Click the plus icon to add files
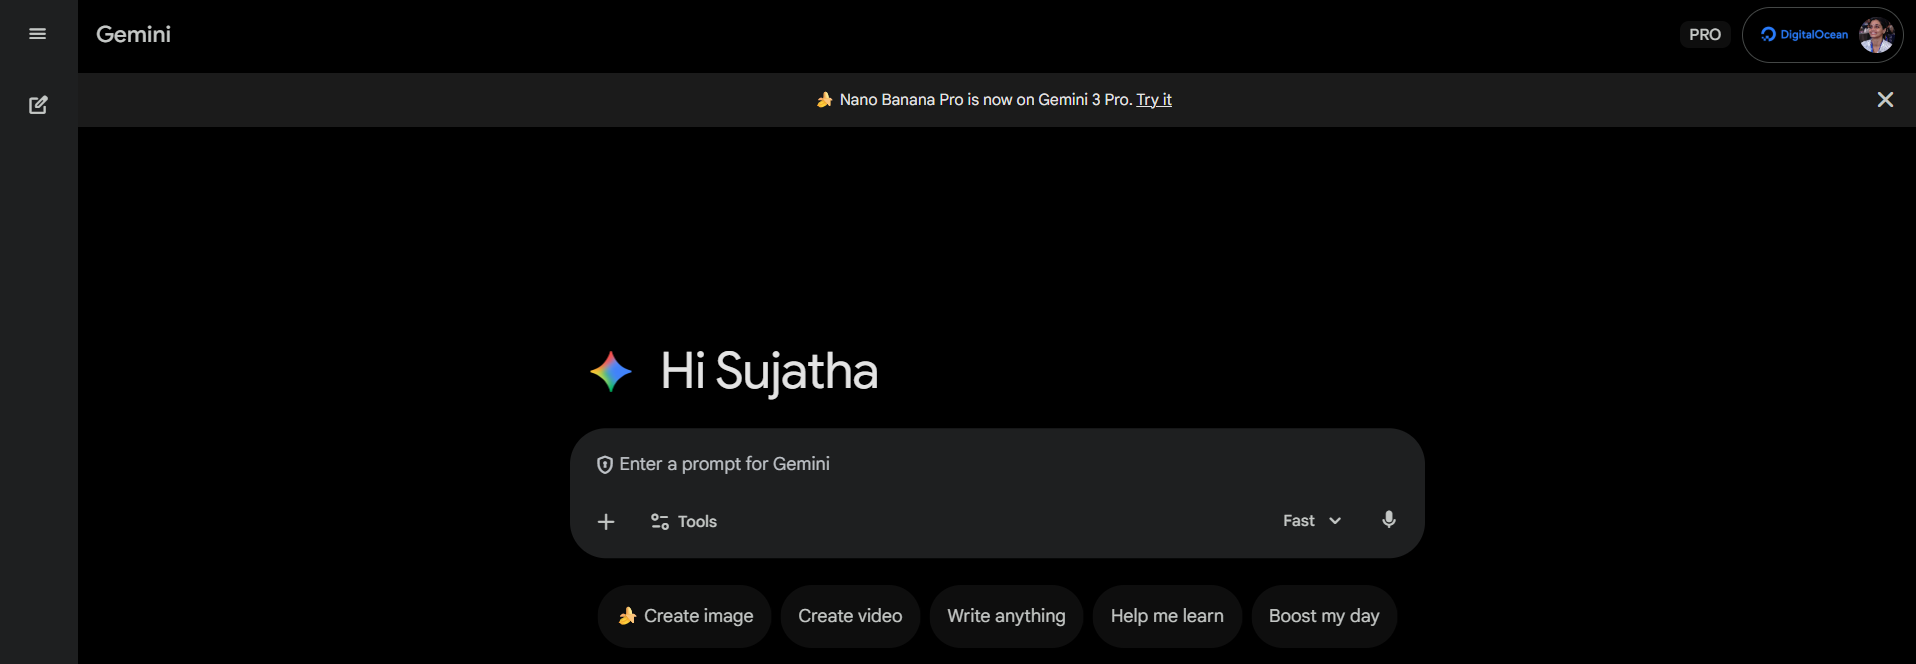The image size is (1916, 664). (x=606, y=522)
